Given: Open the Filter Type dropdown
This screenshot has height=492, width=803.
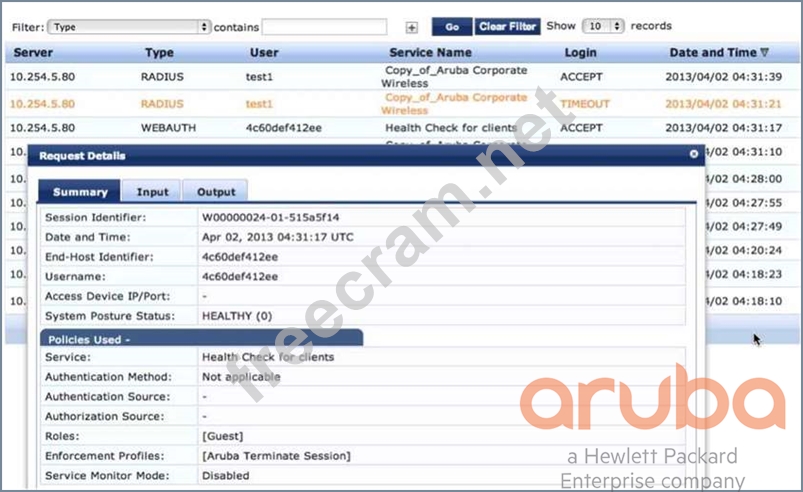Looking at the screenshot, I should click(x=129, y=27).
